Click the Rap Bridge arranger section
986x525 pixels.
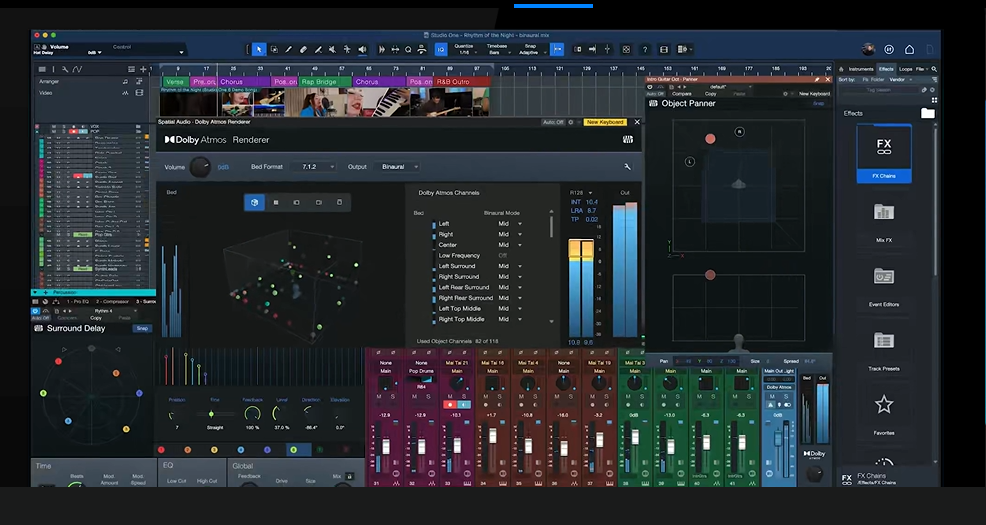[x=326, y=82]
